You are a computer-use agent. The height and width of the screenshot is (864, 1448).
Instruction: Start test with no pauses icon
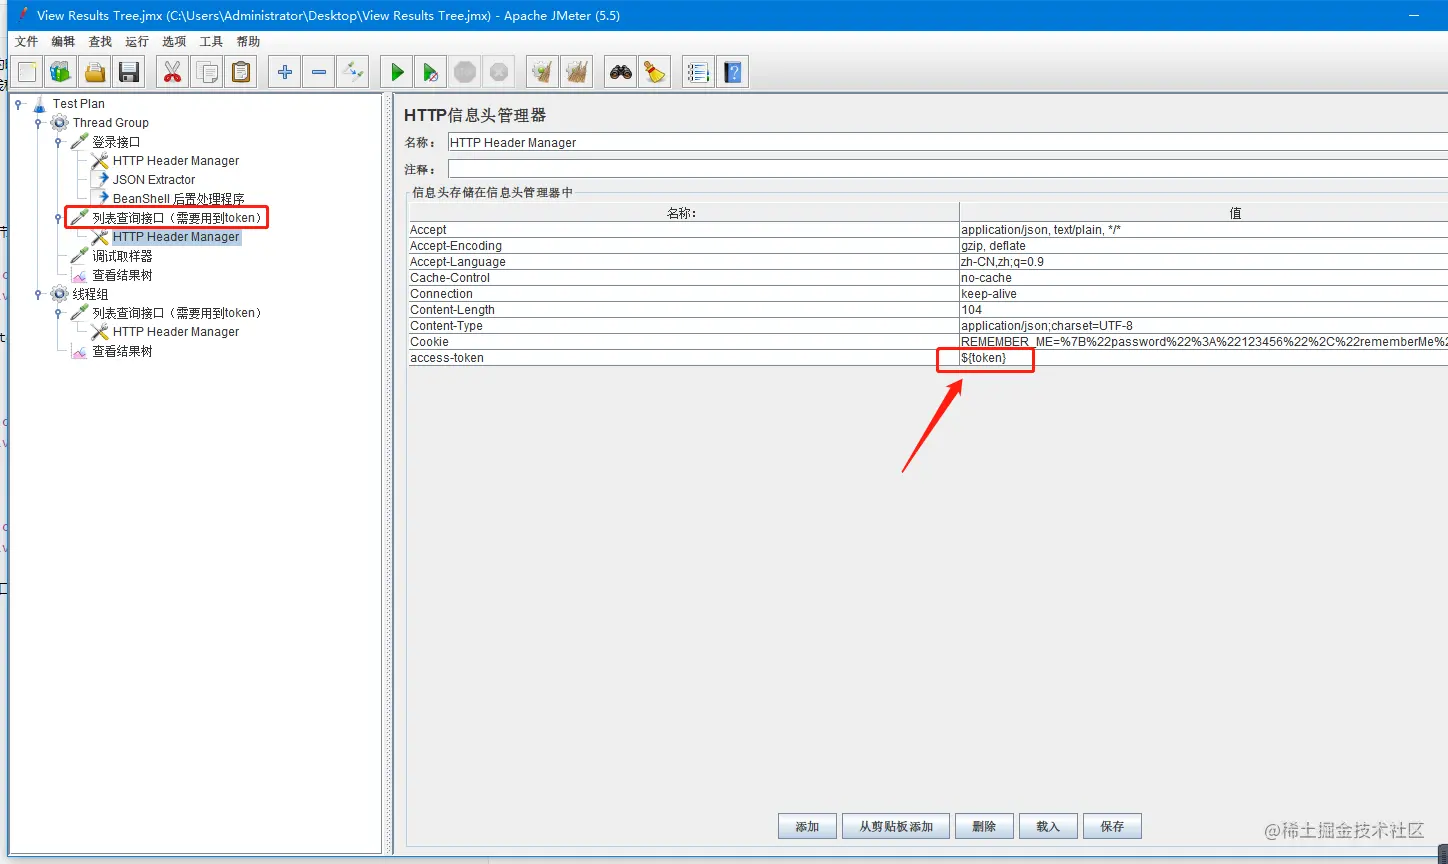pos(431,72)
